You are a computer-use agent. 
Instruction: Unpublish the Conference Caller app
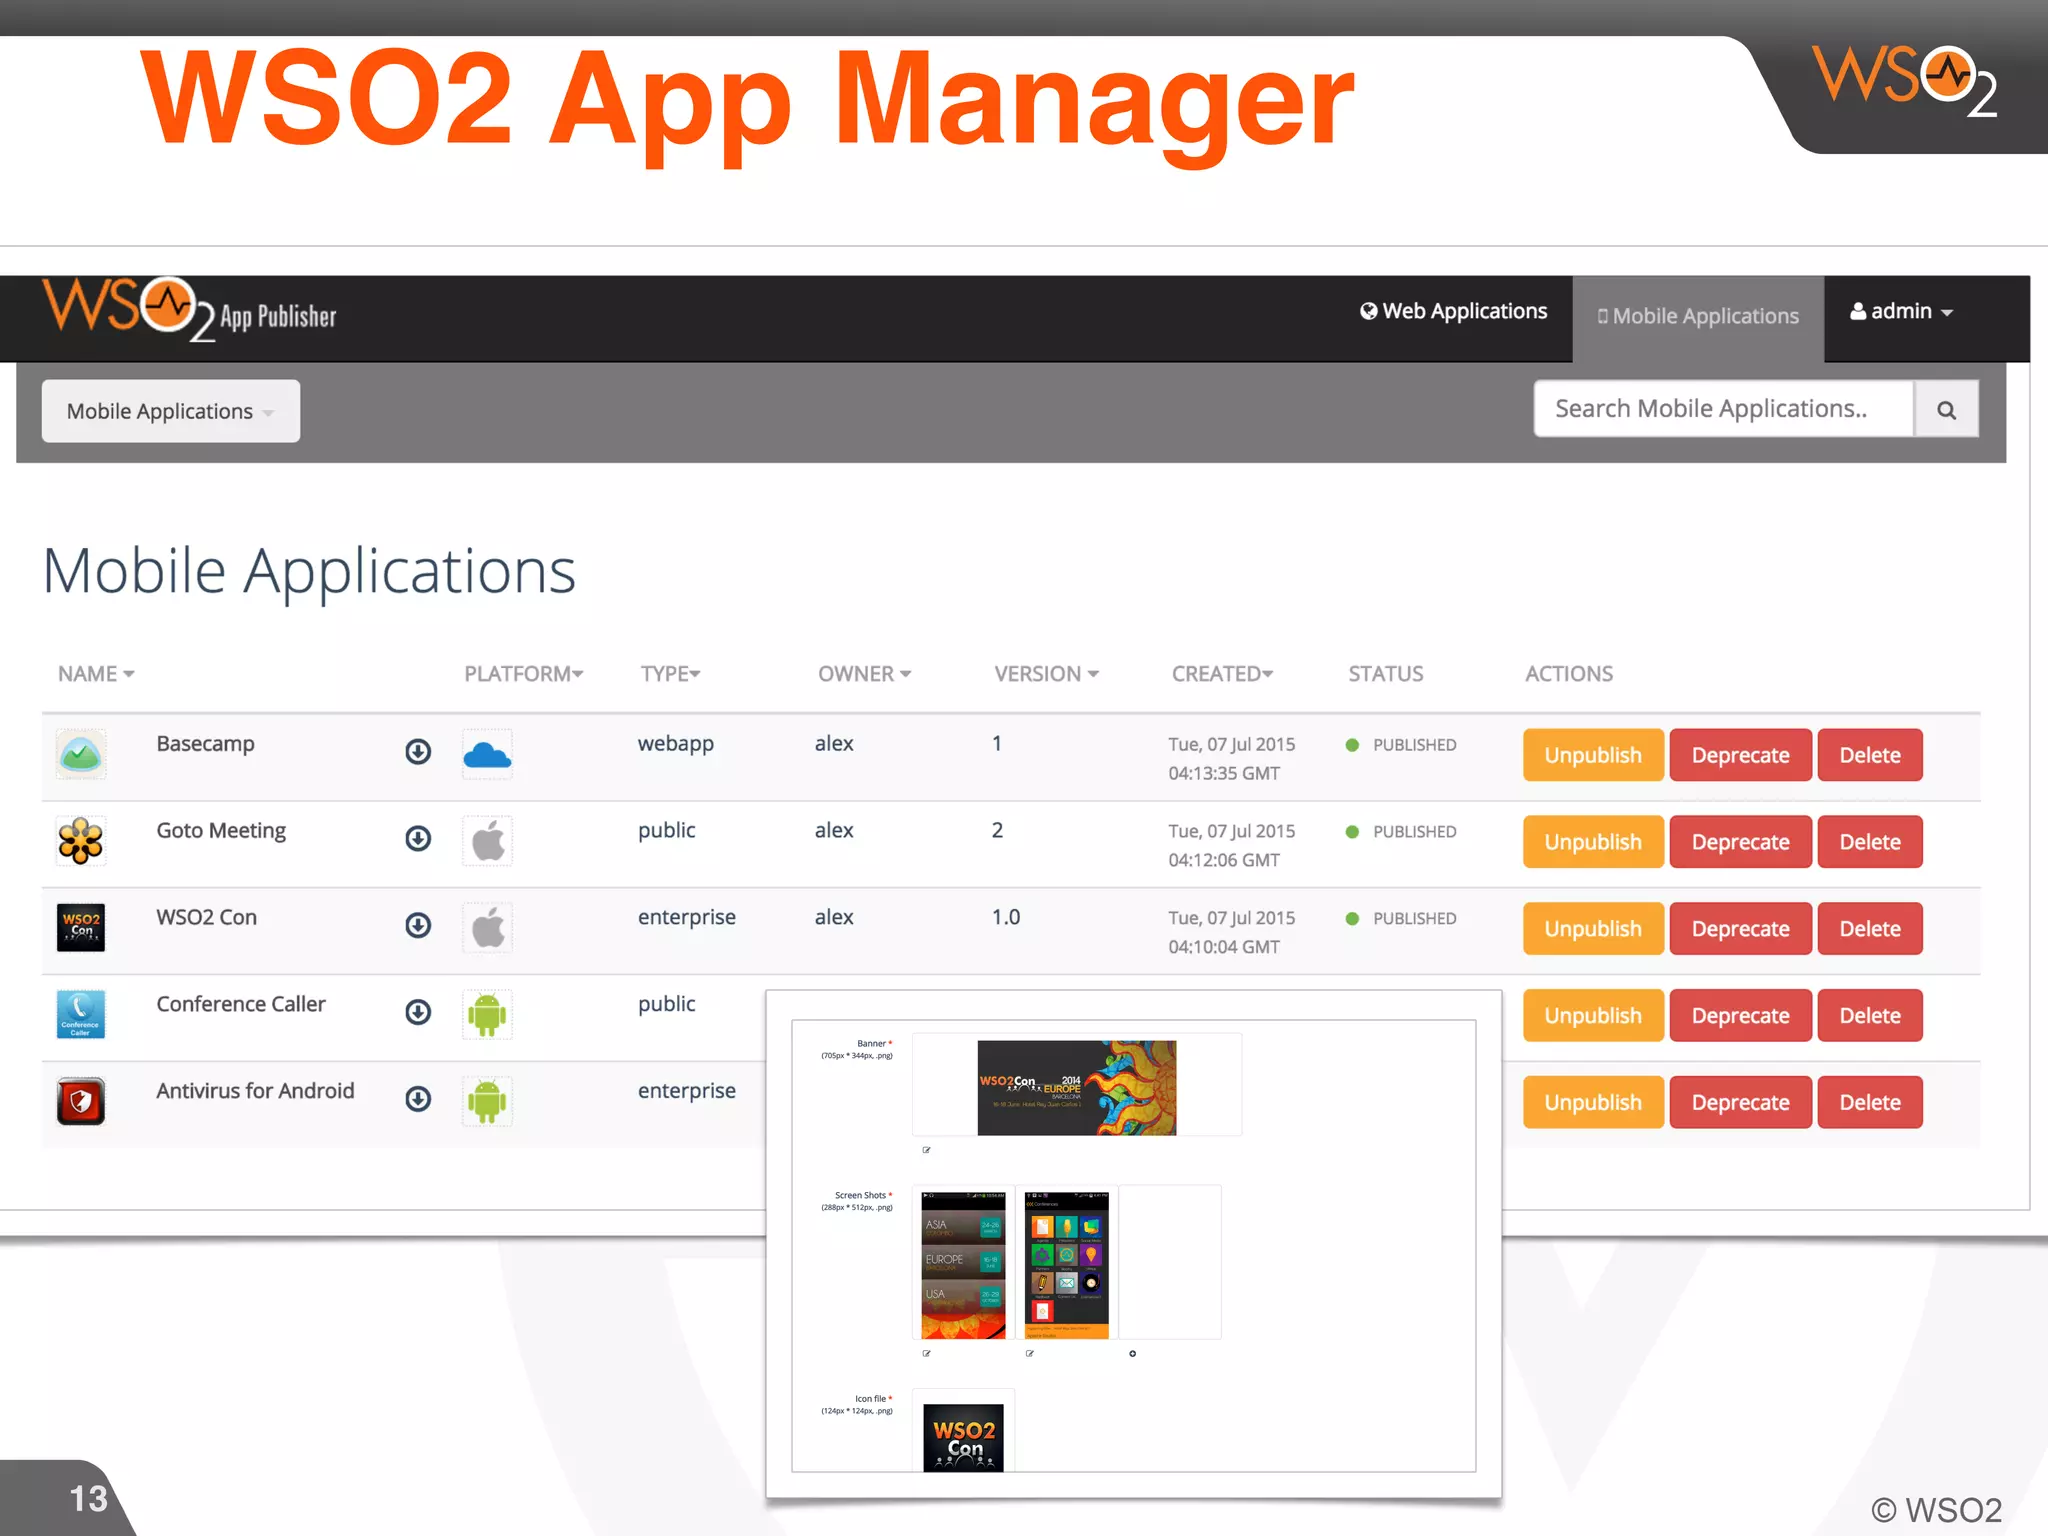(x=1593, y=1016)
